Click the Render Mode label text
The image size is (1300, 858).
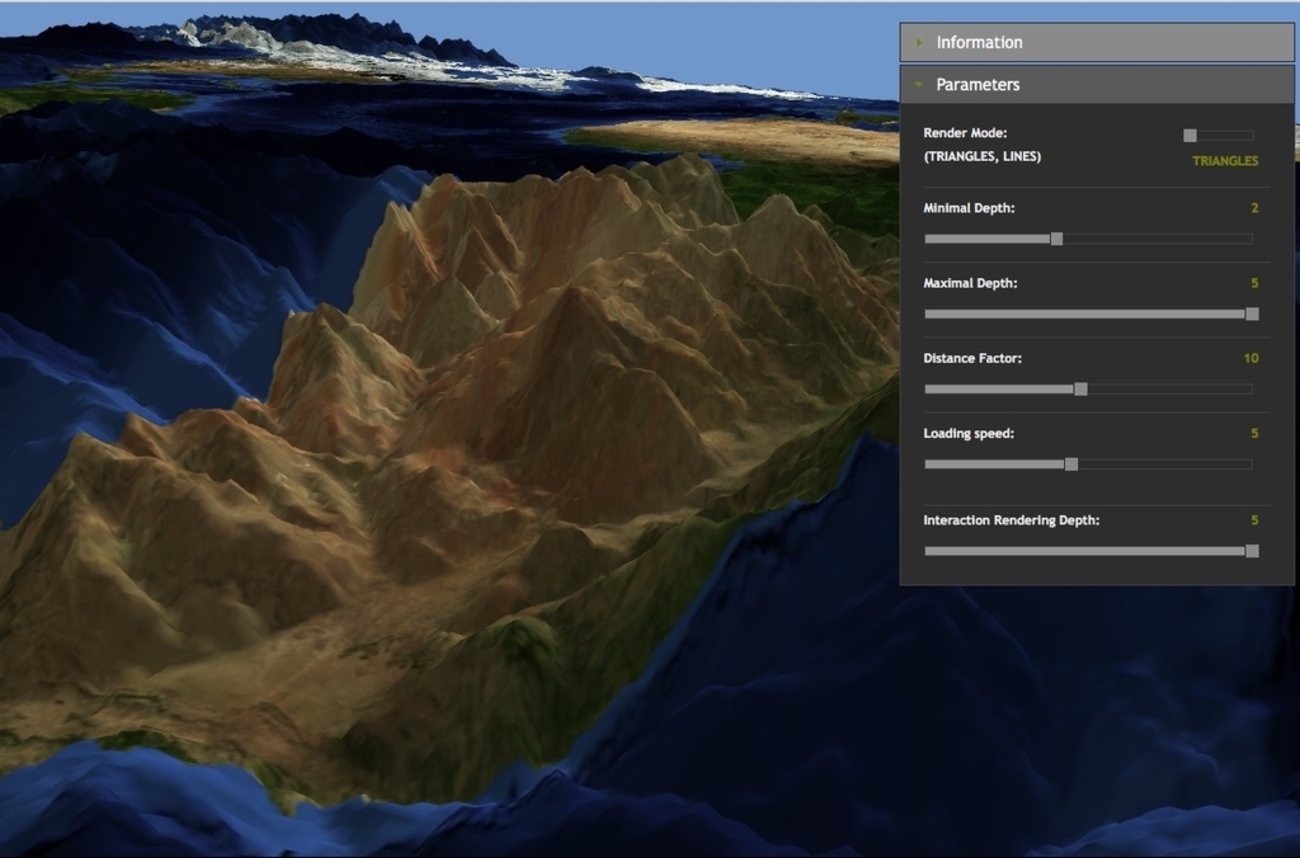tap(964, 133)
